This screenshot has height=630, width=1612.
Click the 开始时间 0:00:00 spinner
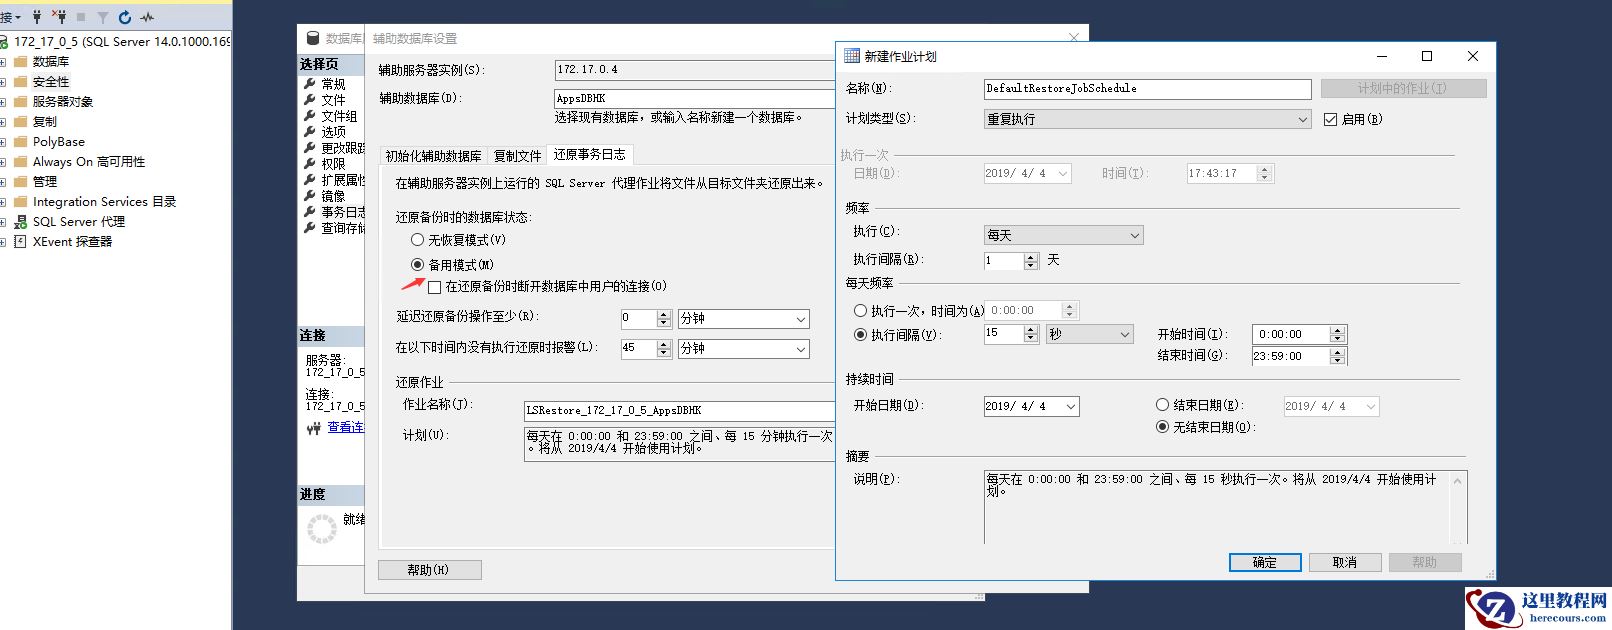(1338, 335)
